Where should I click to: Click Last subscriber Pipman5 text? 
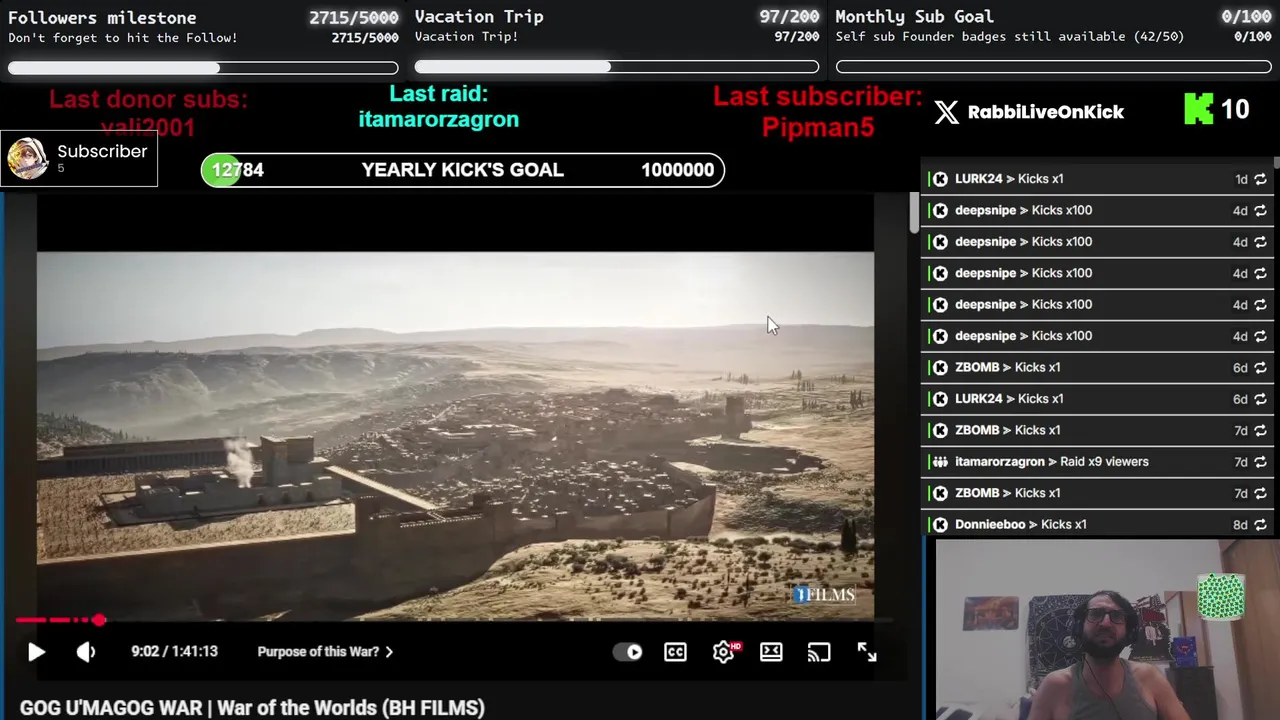tap(817, 112)
